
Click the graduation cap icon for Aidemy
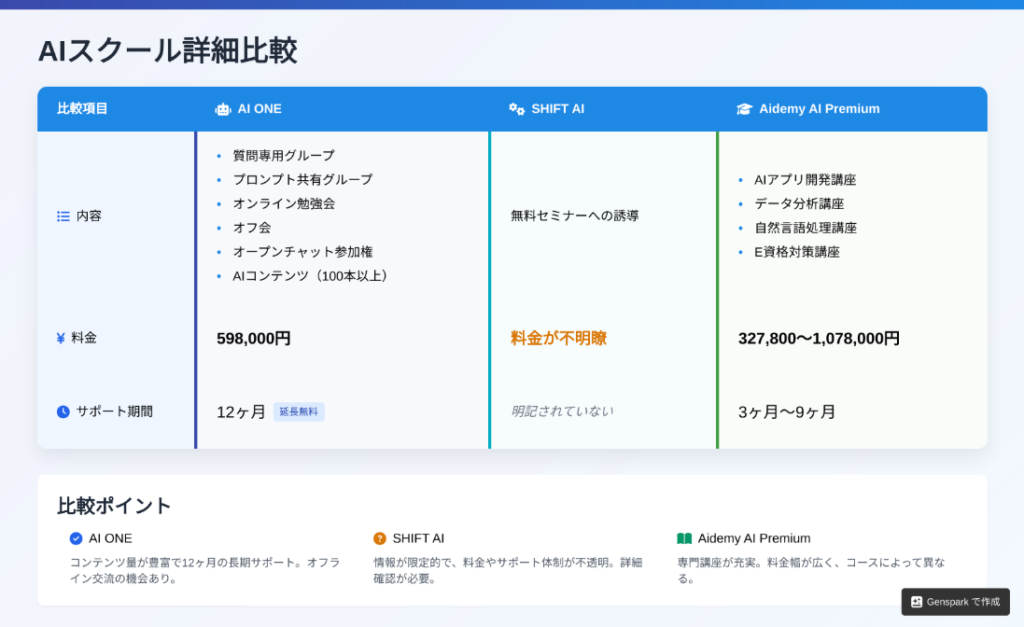pos(744,109)
